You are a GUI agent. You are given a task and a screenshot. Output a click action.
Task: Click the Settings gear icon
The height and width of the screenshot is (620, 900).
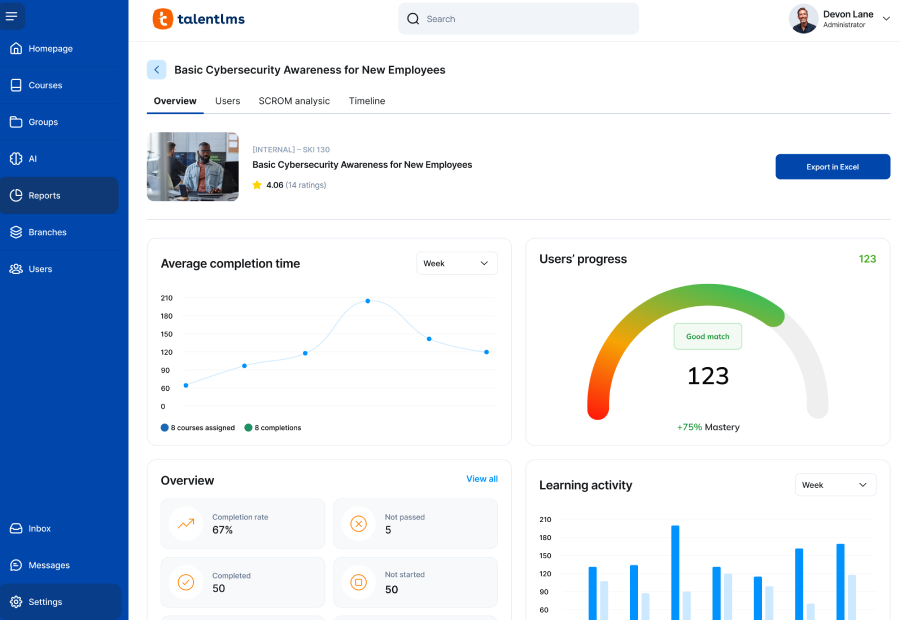tap(16, 602)
